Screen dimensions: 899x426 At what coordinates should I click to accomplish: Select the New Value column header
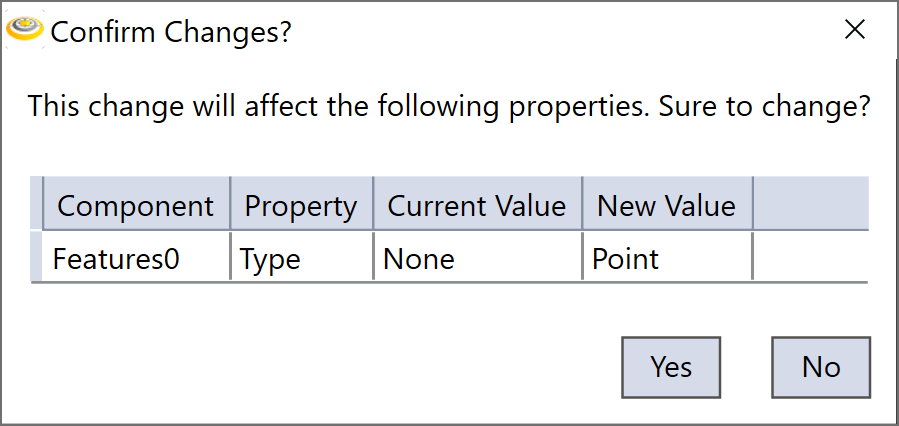pos(667,205)
